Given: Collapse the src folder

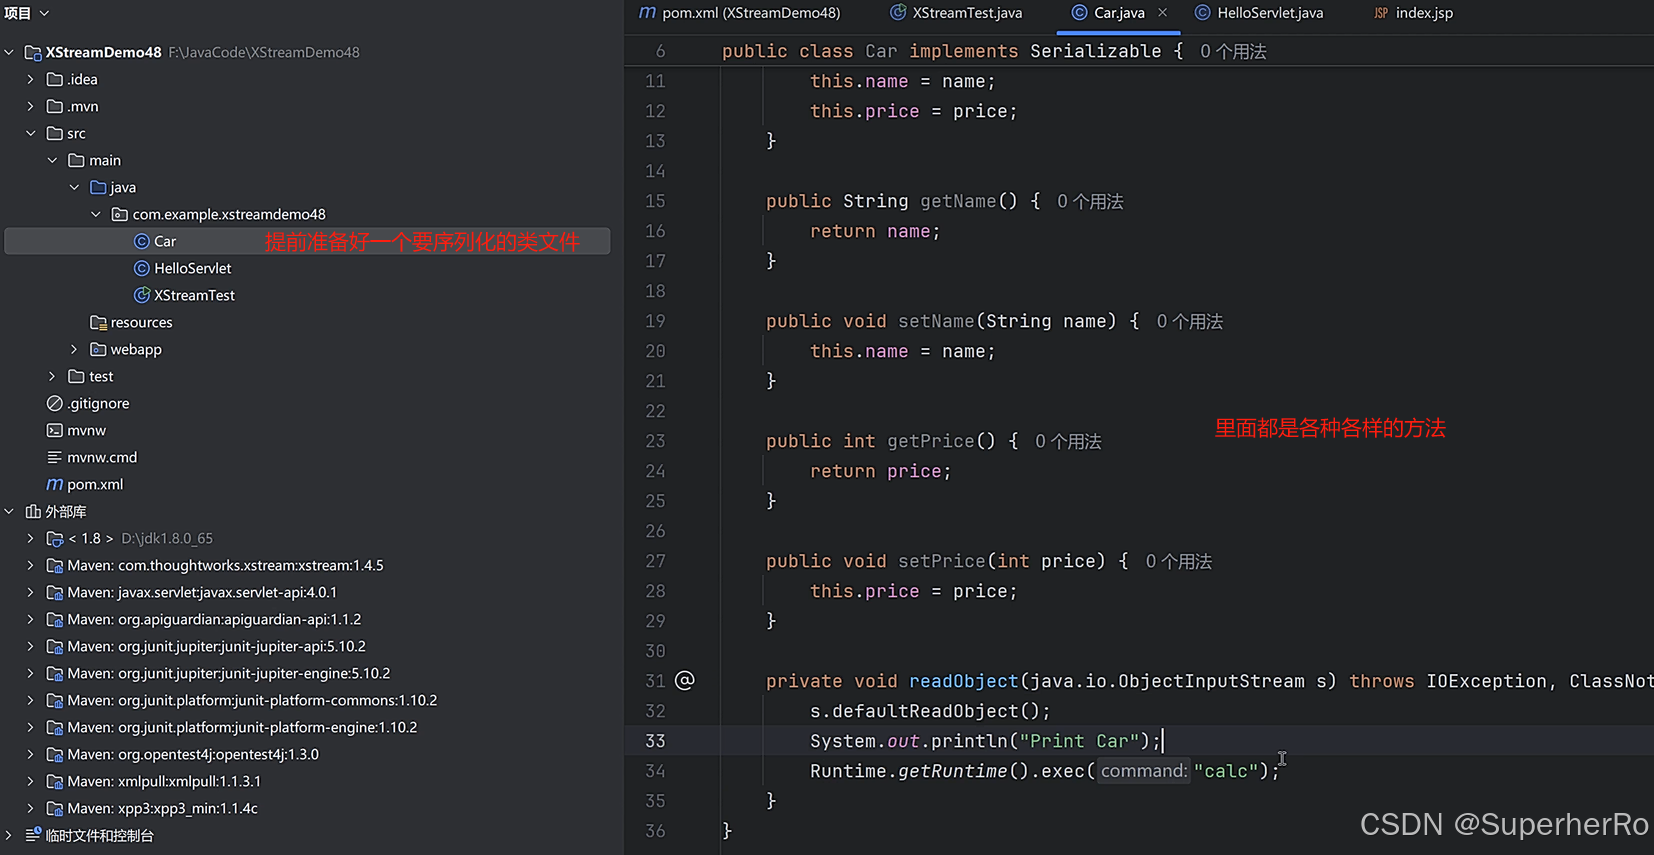Looking at the screenshot, I should click(30, 133).
